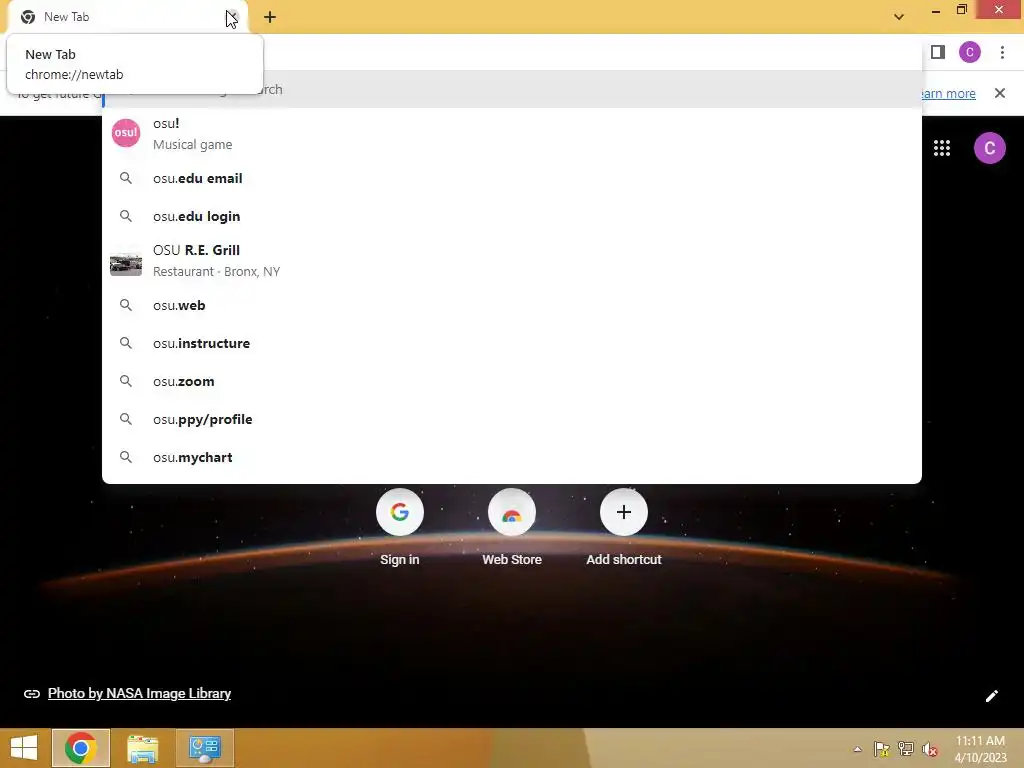Select the osu.ppy/profile suggestion
This screenshot has height=768, width=1024.
pyautogui.click(x=512, y=419)
